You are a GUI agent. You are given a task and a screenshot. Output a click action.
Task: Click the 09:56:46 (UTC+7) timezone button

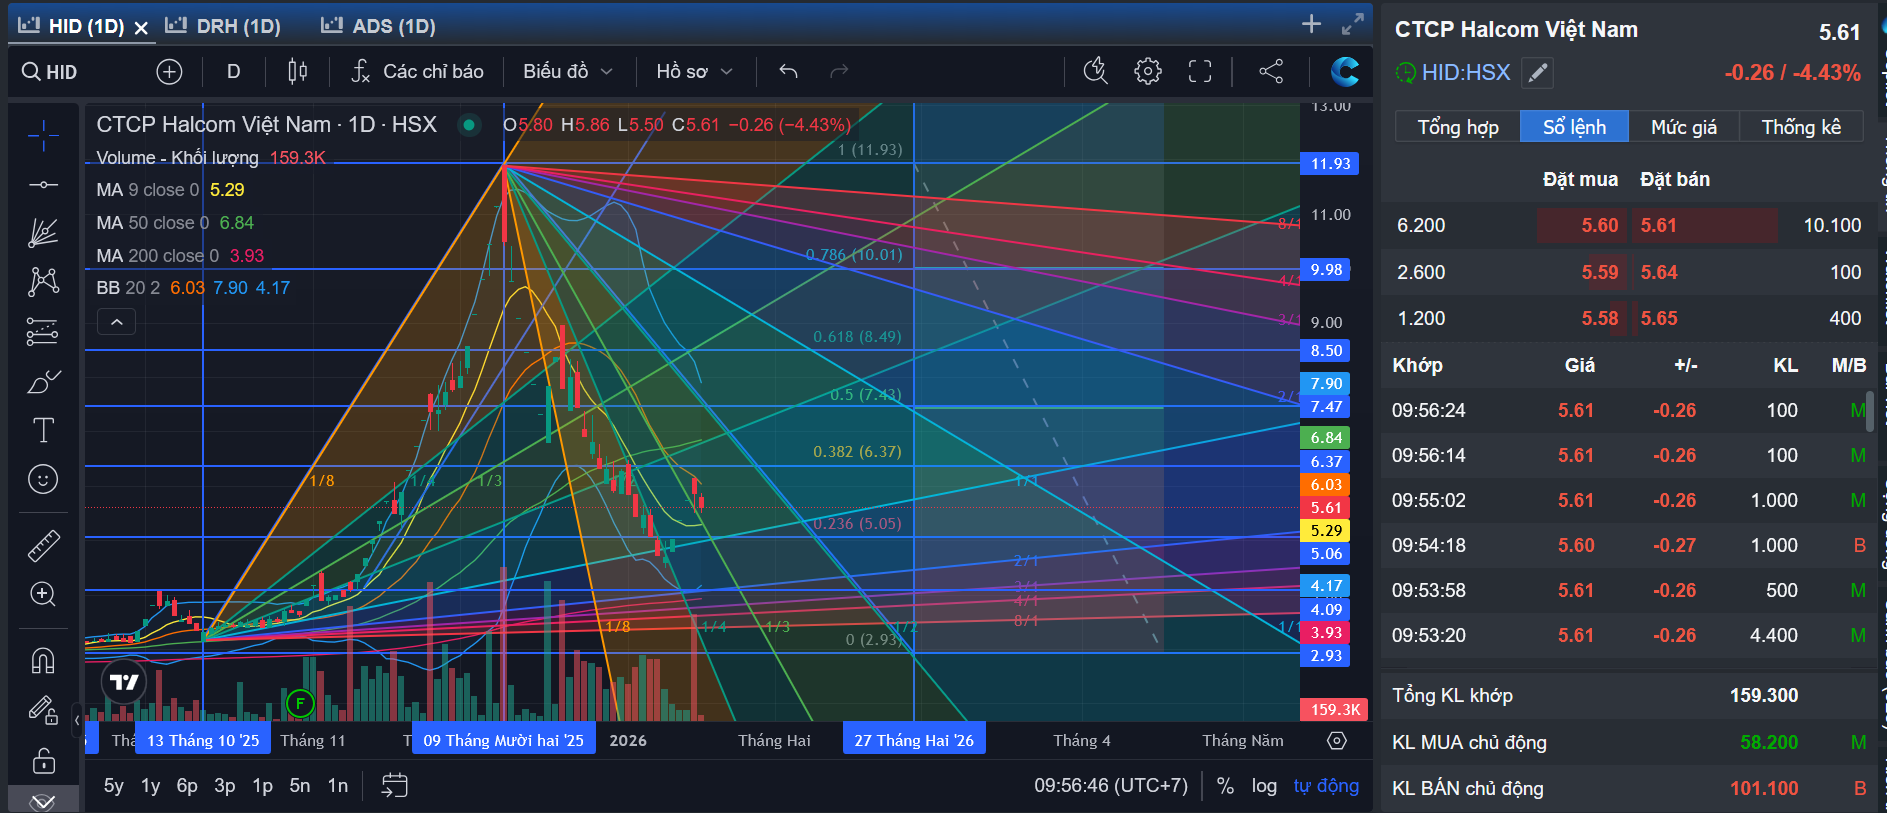1111,786
